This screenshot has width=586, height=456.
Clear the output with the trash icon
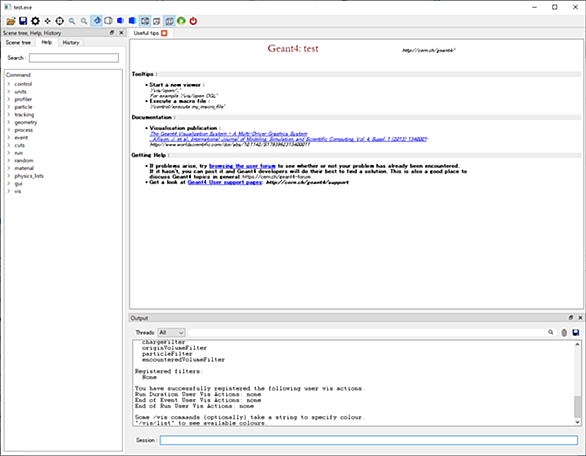point(564,332)
